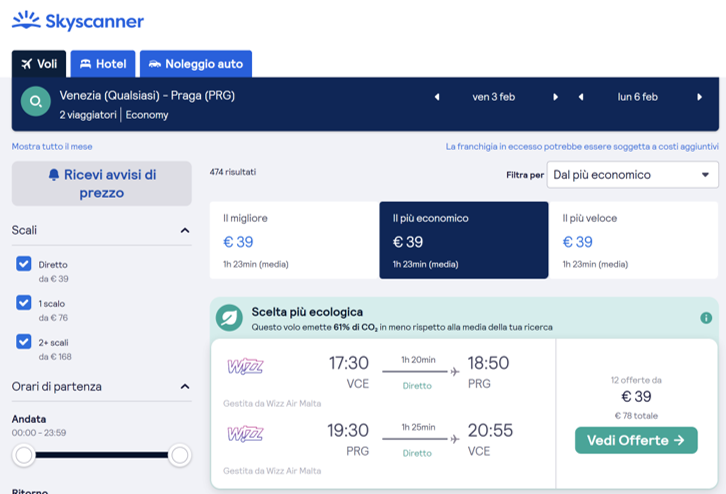
Task: Click the green info icon on eco banner
Action: pyautogui.click(x=706, y=318)
